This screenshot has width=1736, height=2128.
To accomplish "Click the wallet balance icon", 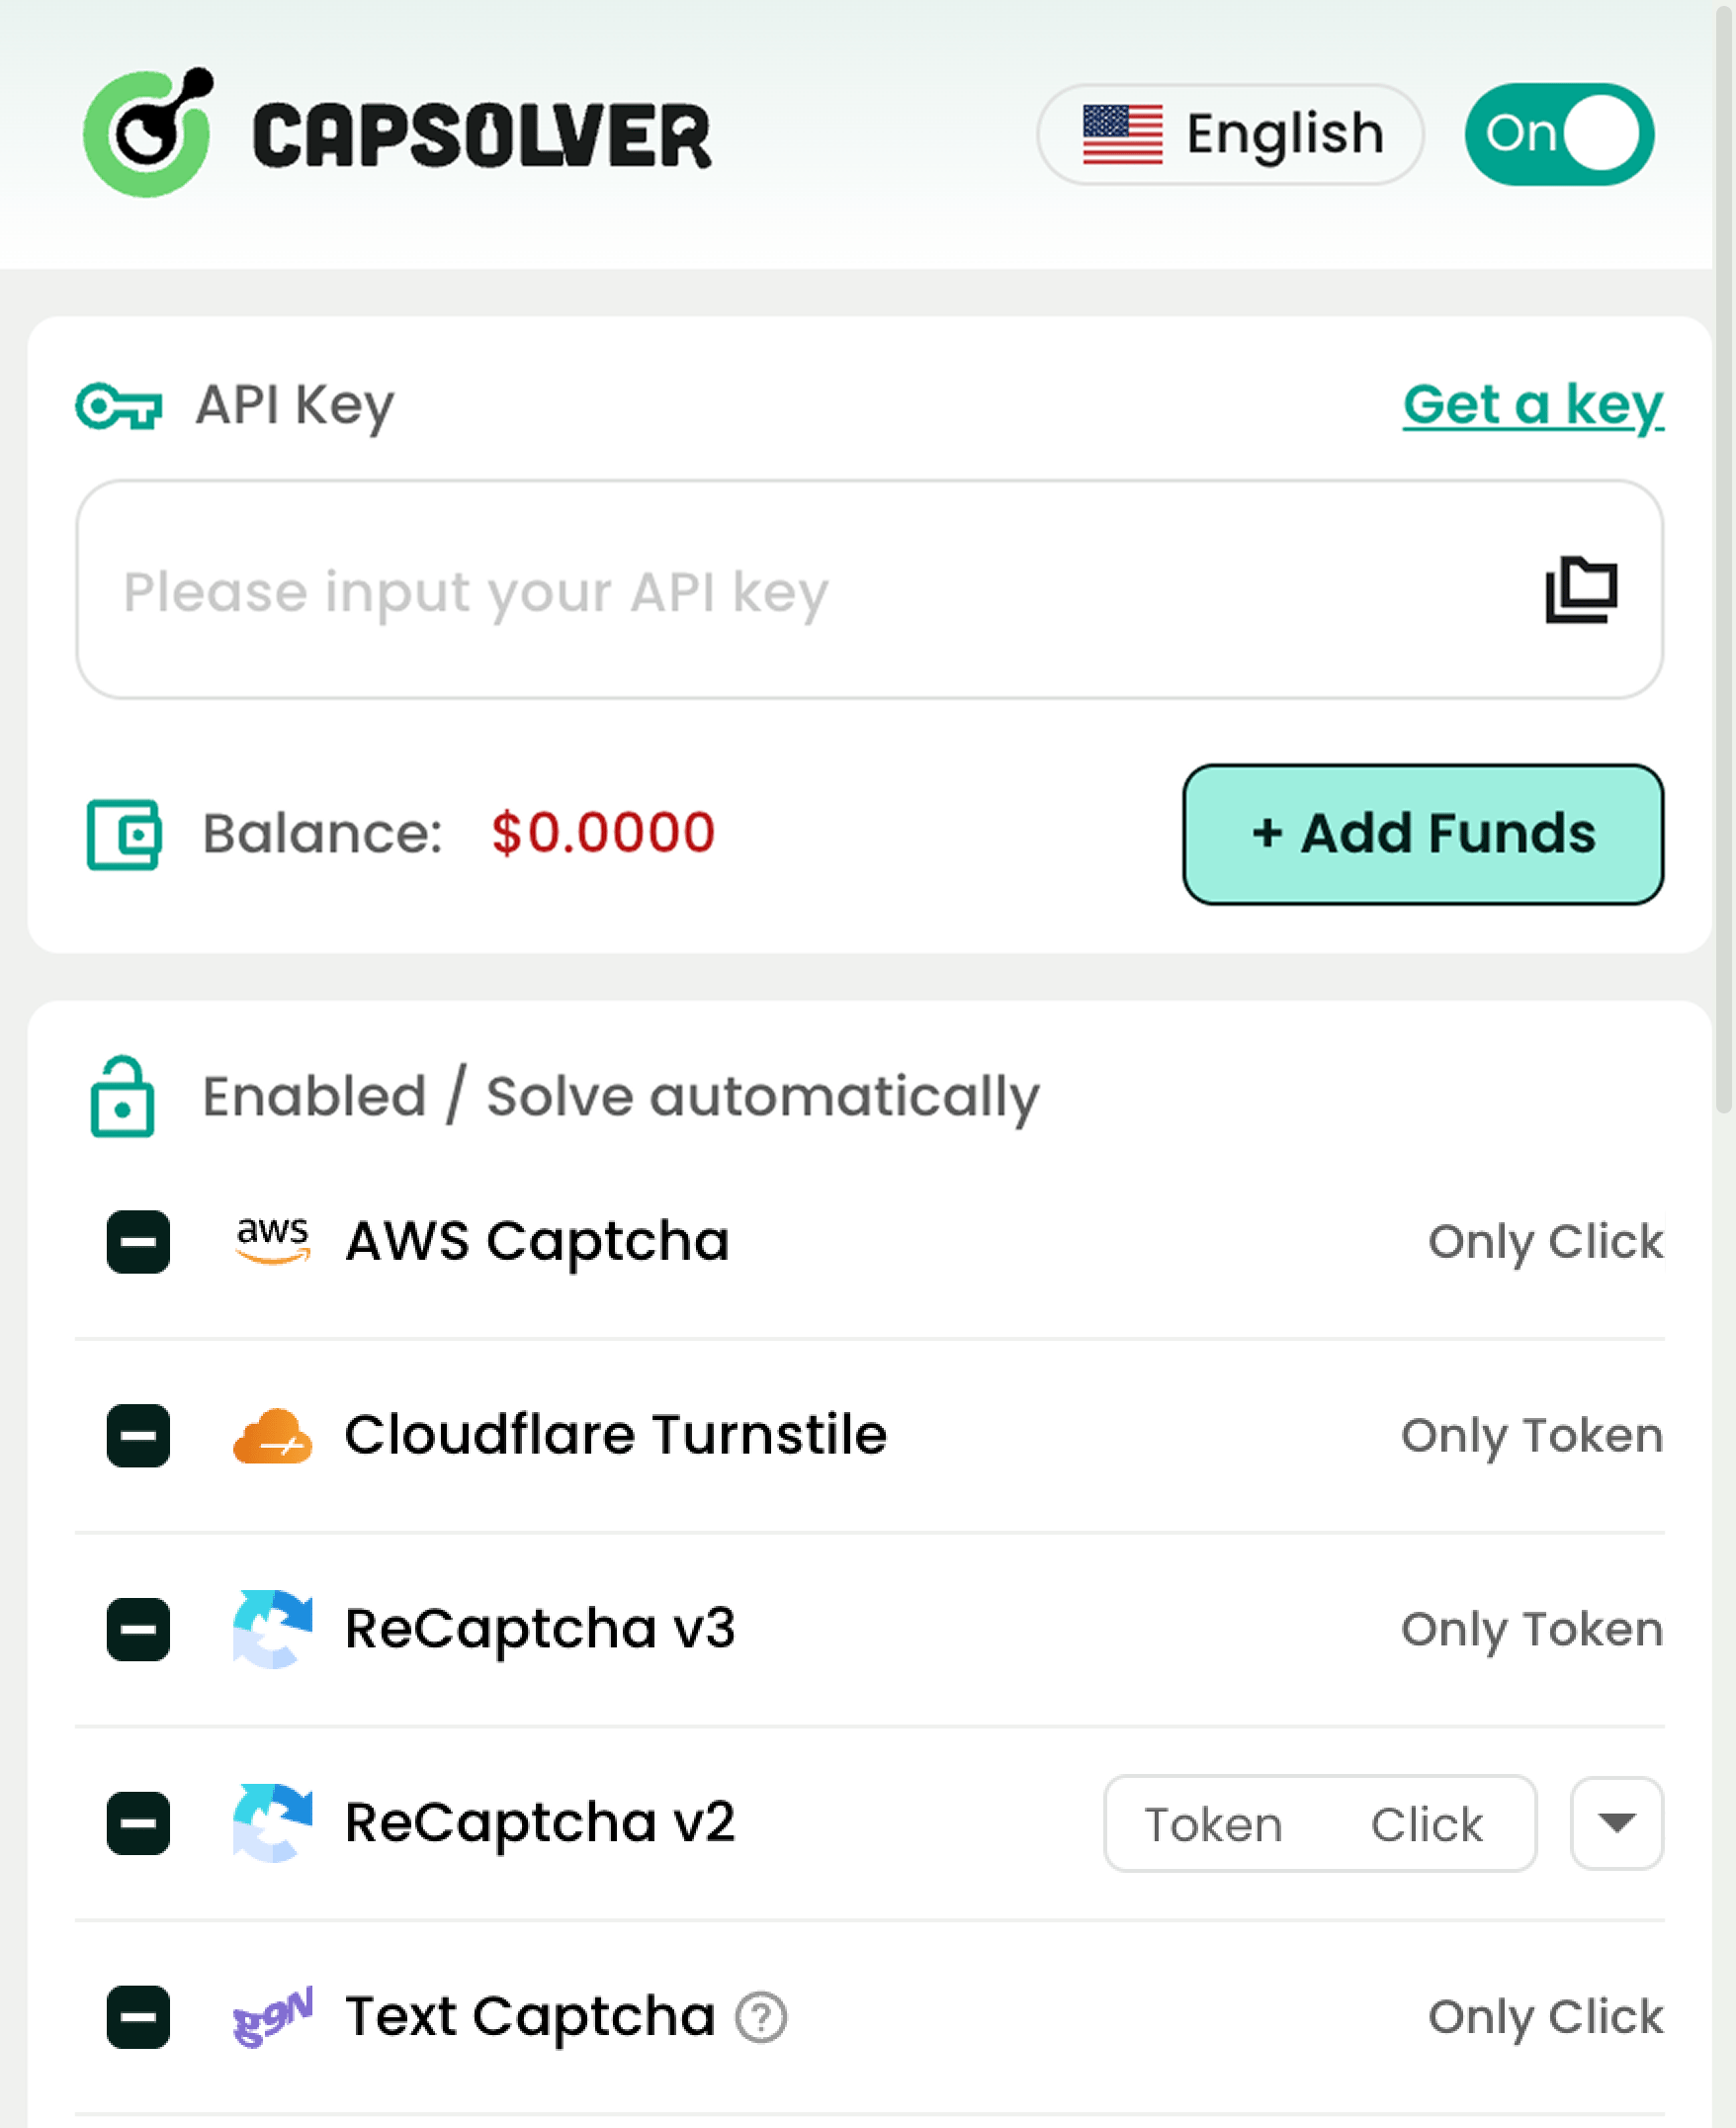I will tap(124, 834).
